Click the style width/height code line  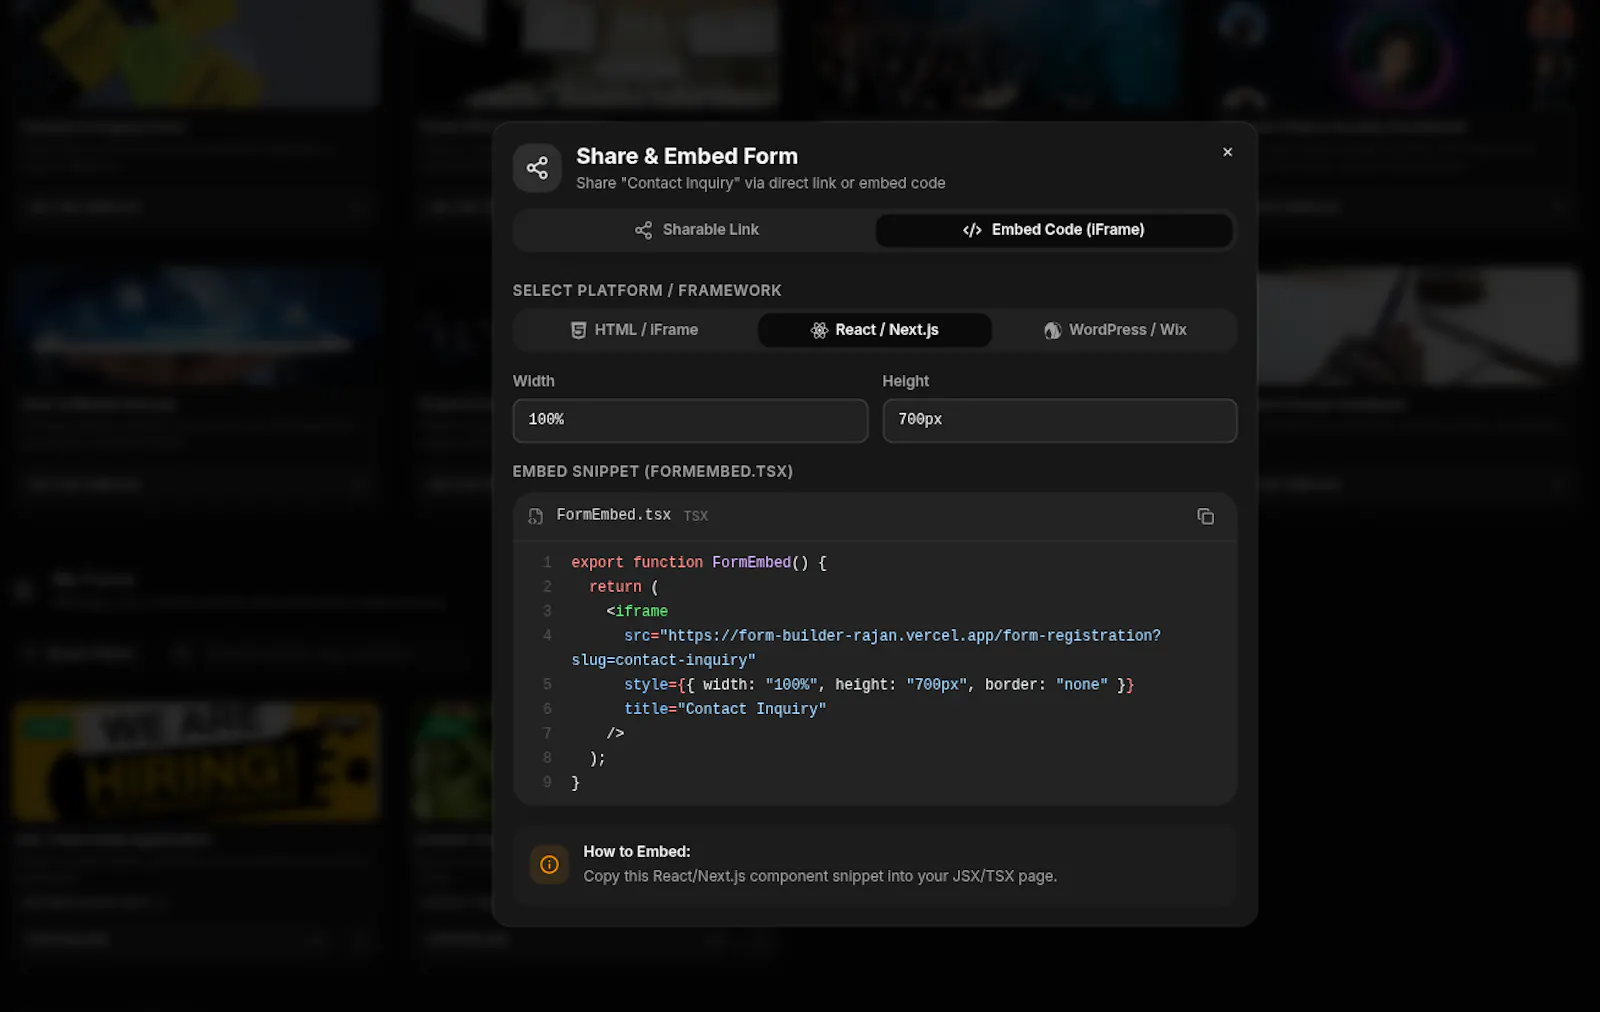pyautogui.click(x=879, y=685)
